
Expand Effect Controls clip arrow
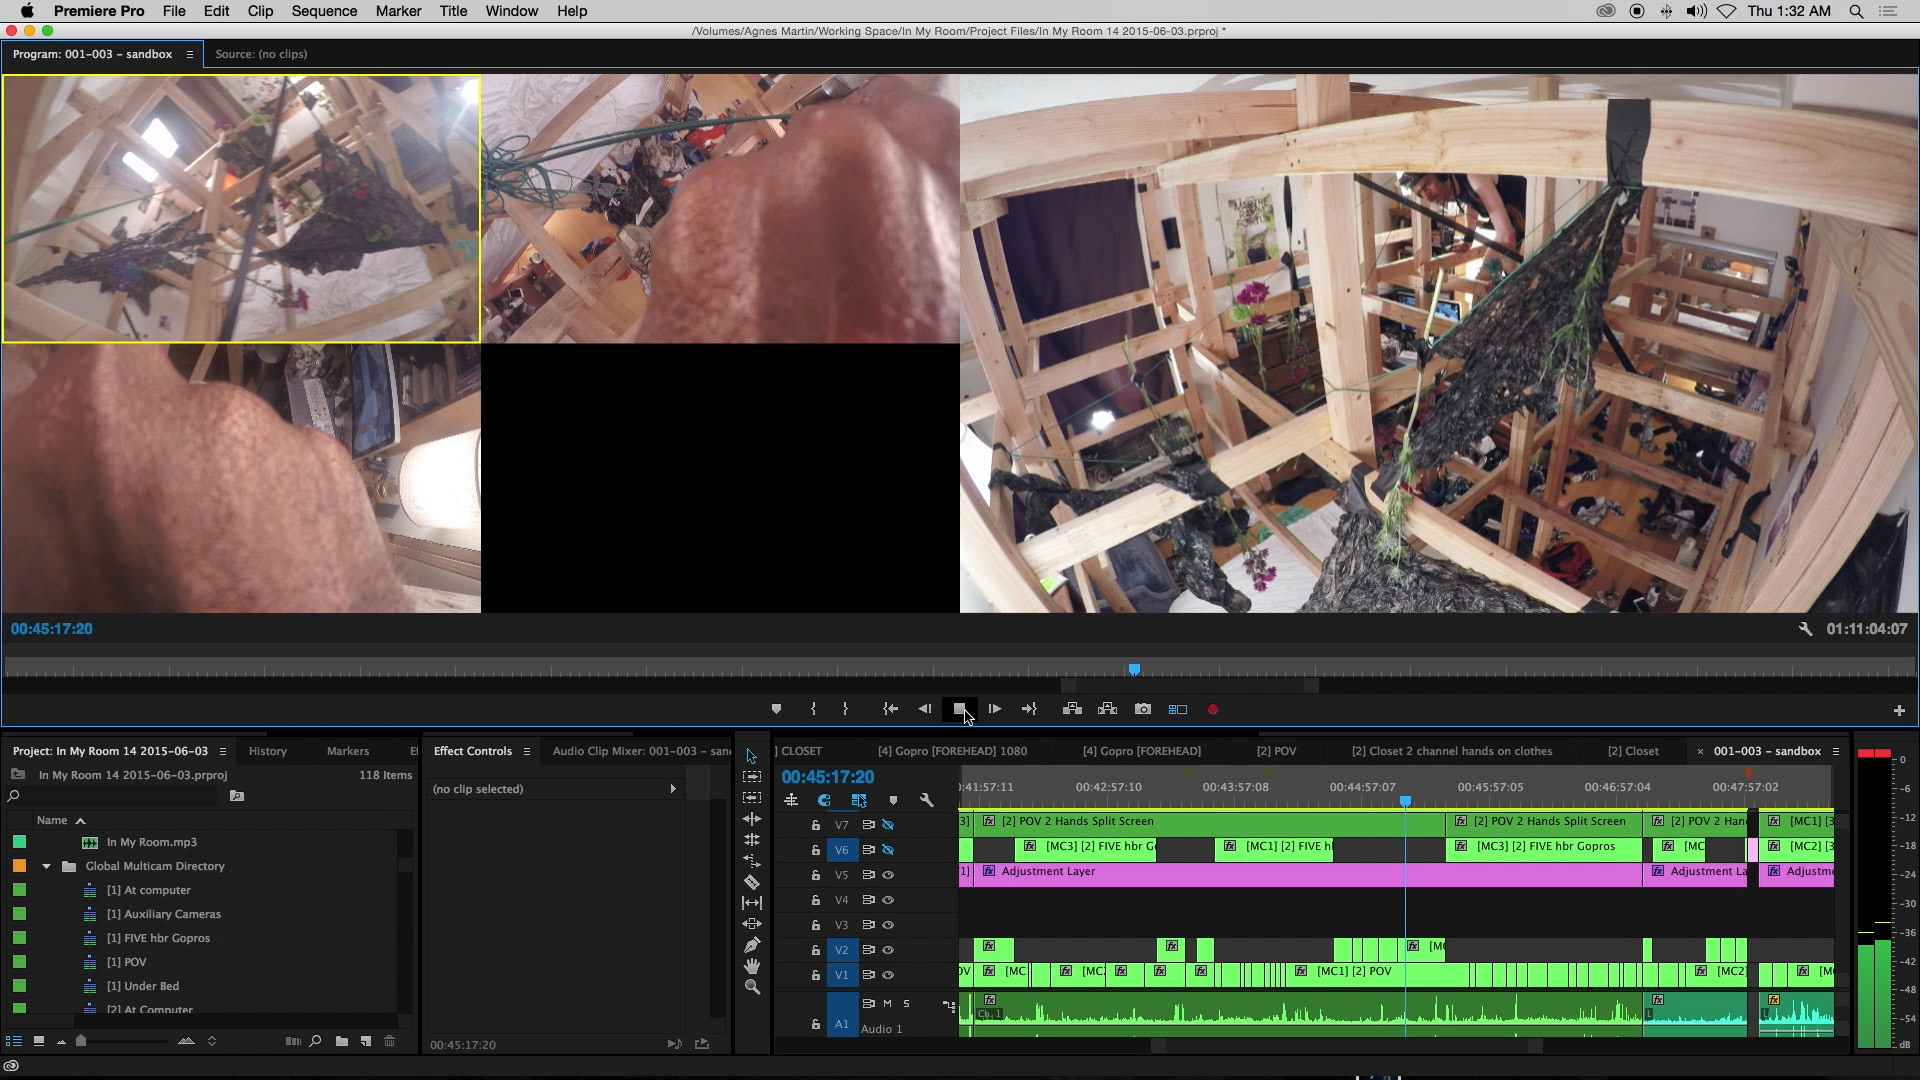[673, 789]
